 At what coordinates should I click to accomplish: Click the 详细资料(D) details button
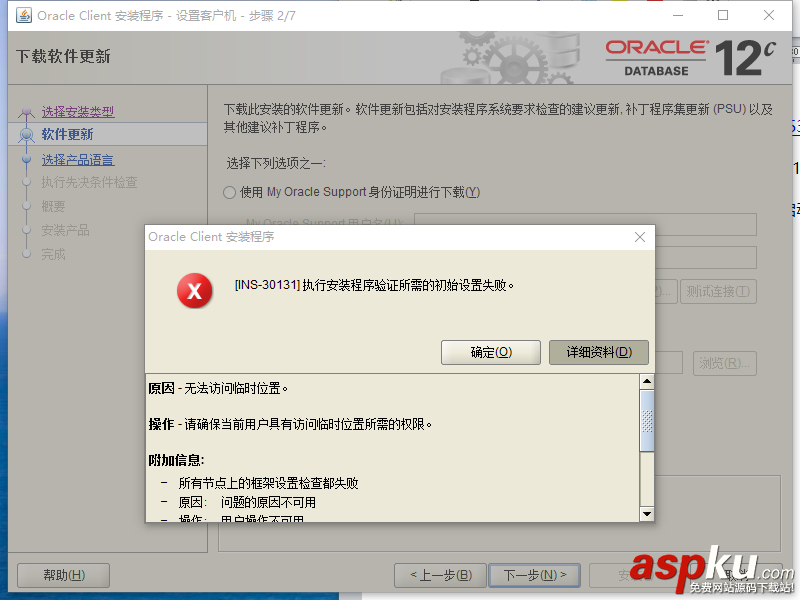point(598,352)
